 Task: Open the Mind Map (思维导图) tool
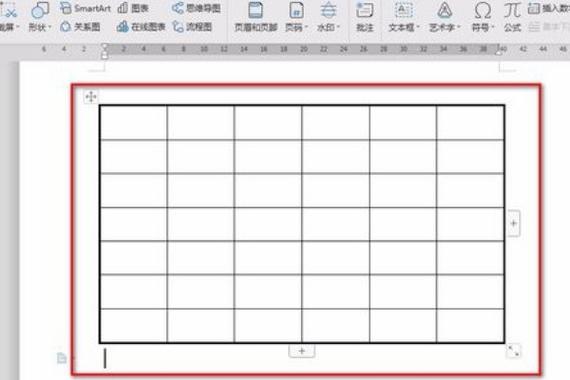pos(196,8)
